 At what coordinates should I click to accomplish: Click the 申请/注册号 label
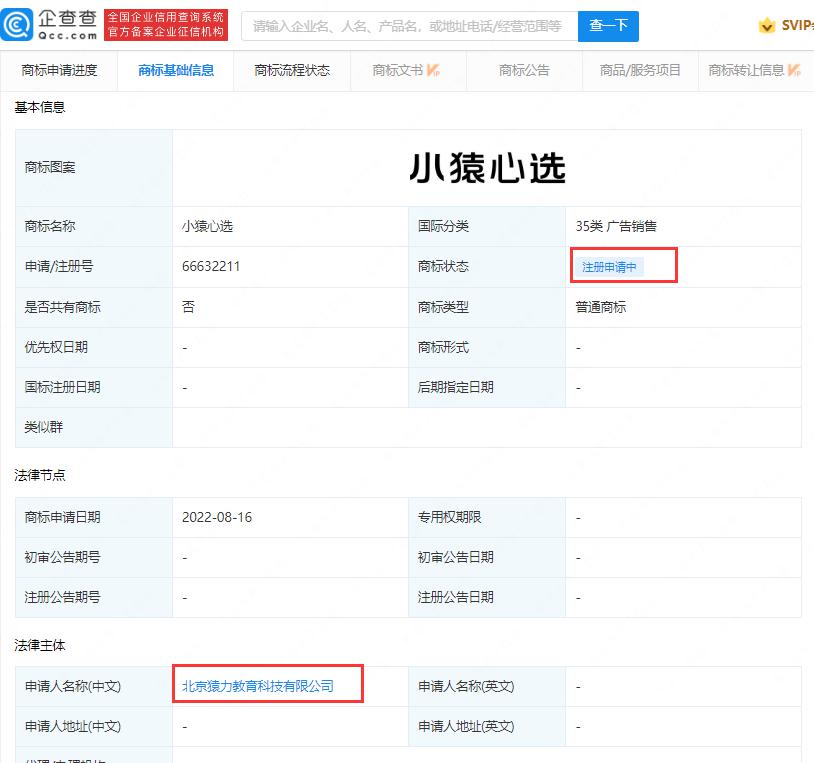point(59,266)
